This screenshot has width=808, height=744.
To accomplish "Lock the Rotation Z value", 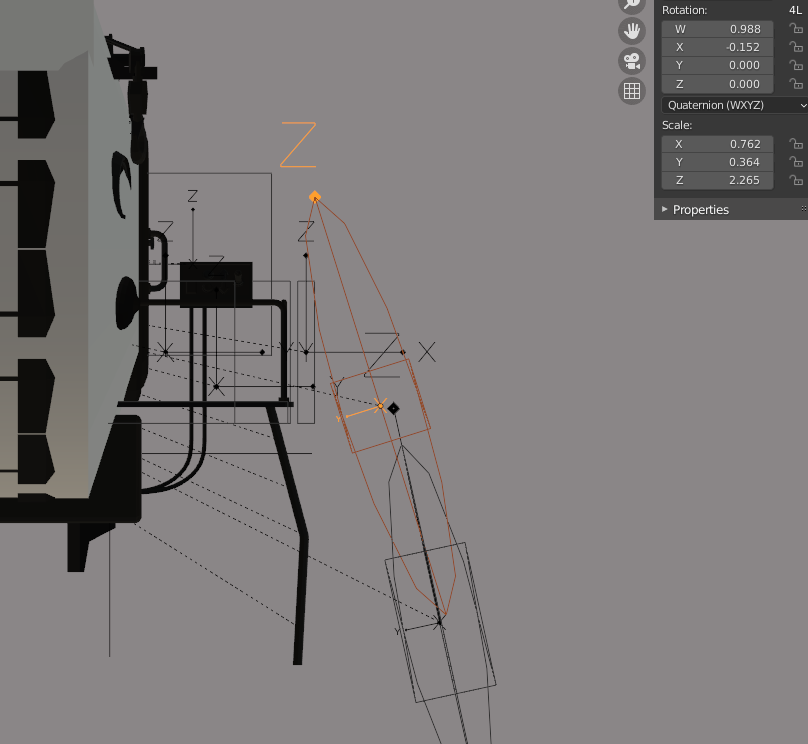I will tap(796, 83).
